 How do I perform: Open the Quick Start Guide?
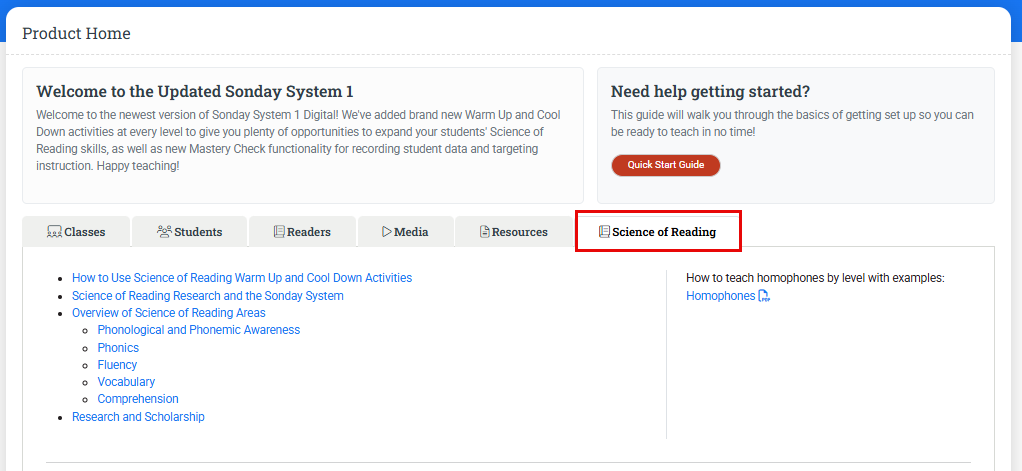[665, 165]
